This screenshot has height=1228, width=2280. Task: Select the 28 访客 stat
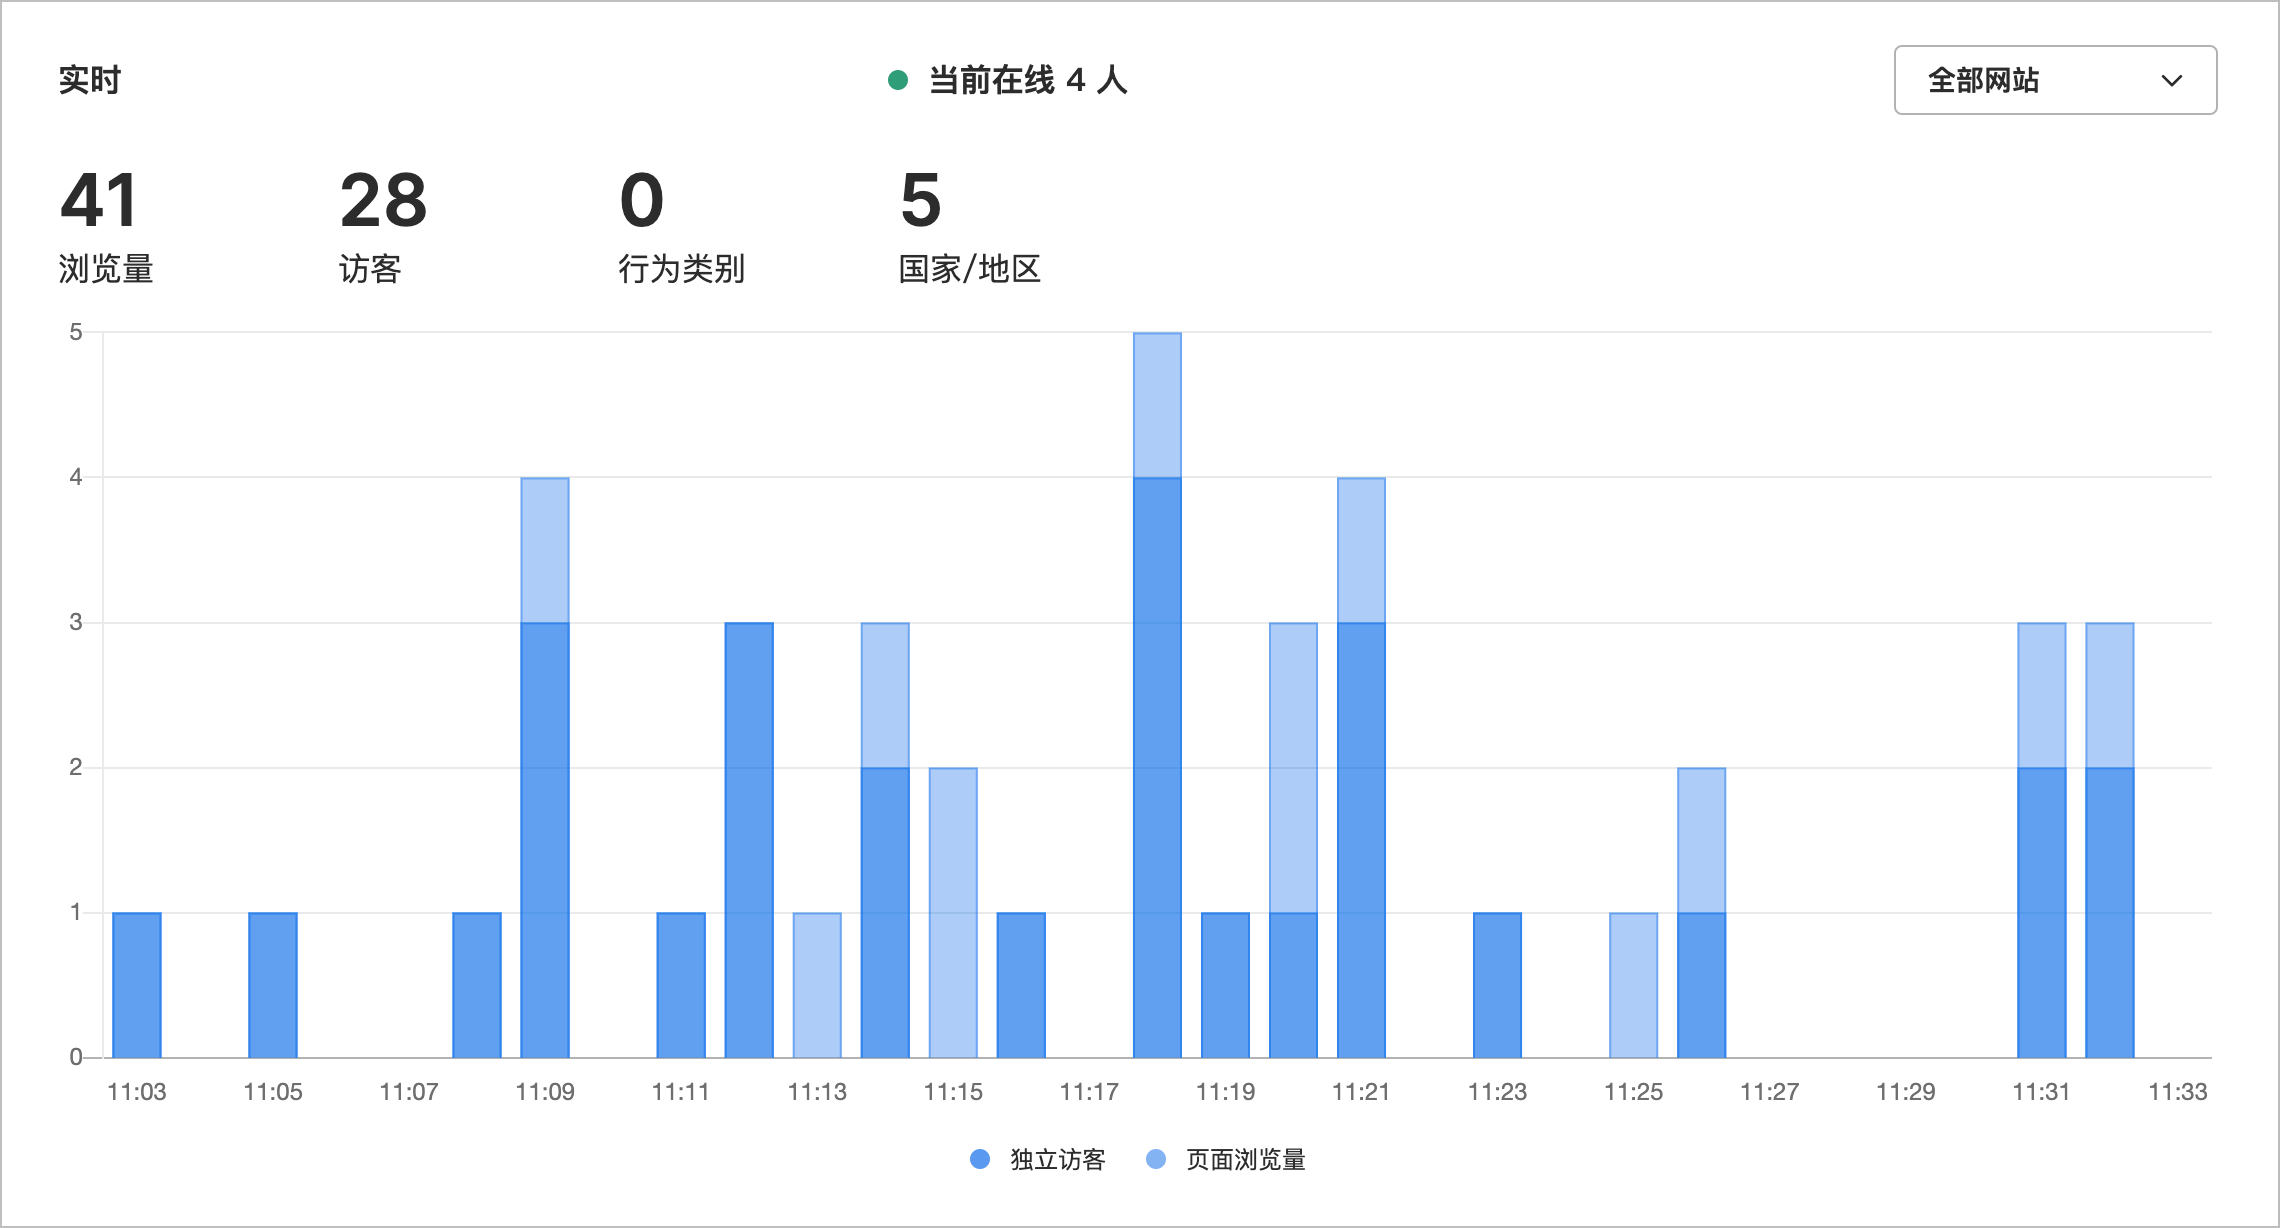pos(383,227)
